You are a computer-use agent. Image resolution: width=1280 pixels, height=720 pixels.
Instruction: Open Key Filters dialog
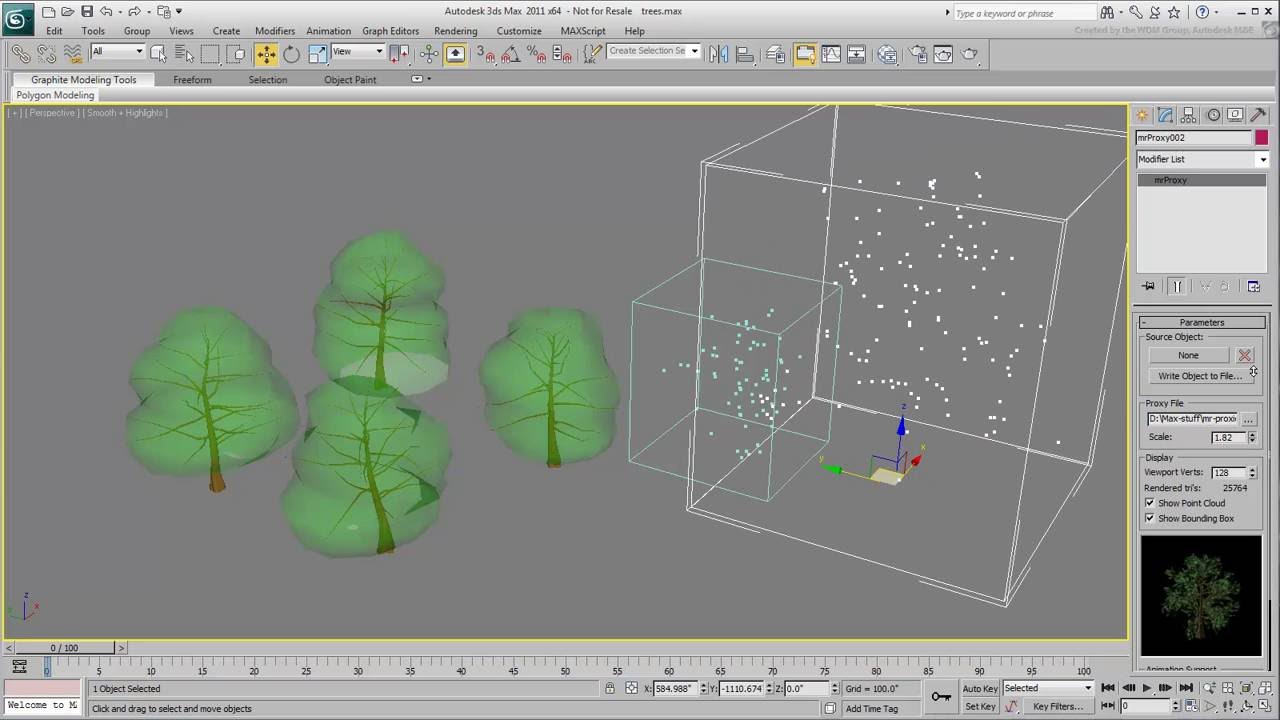1058,706
